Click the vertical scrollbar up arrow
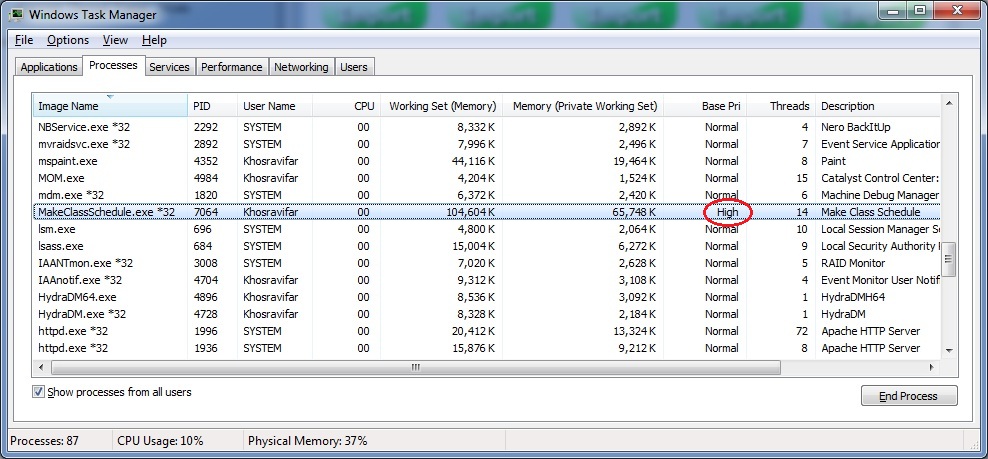 coord(949,103)
